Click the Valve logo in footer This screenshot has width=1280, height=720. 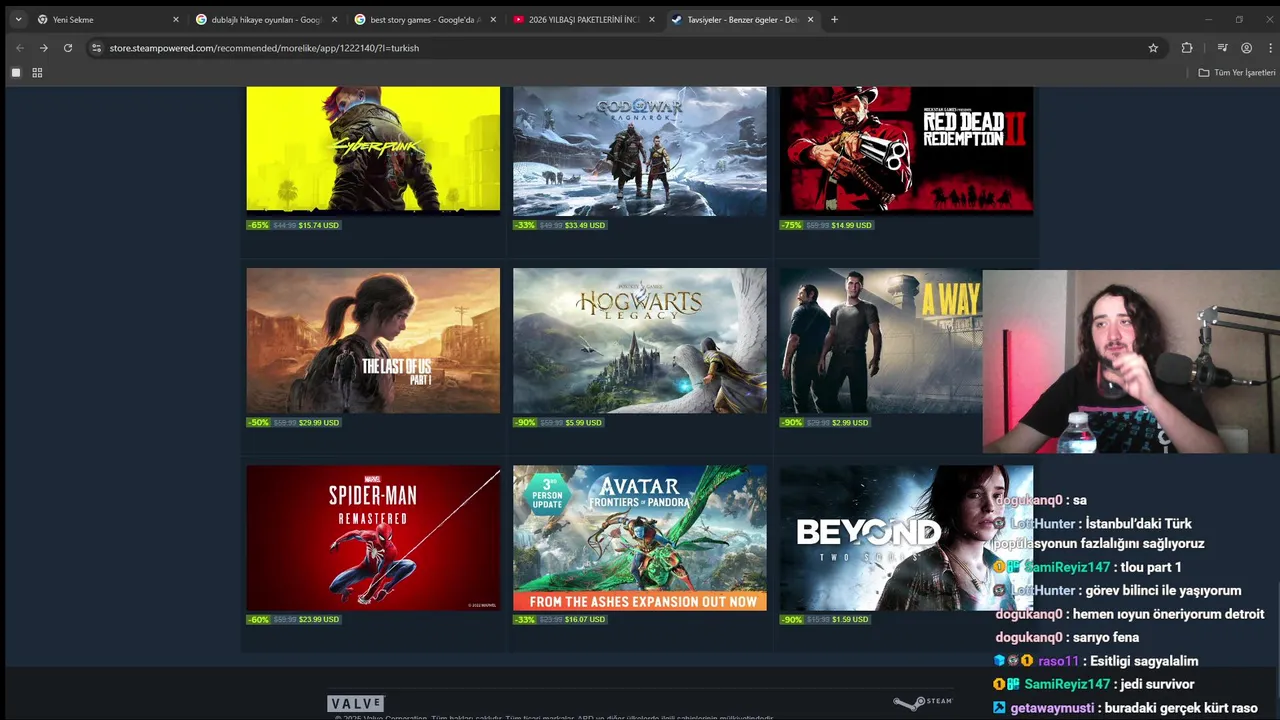tap(356, 703)
